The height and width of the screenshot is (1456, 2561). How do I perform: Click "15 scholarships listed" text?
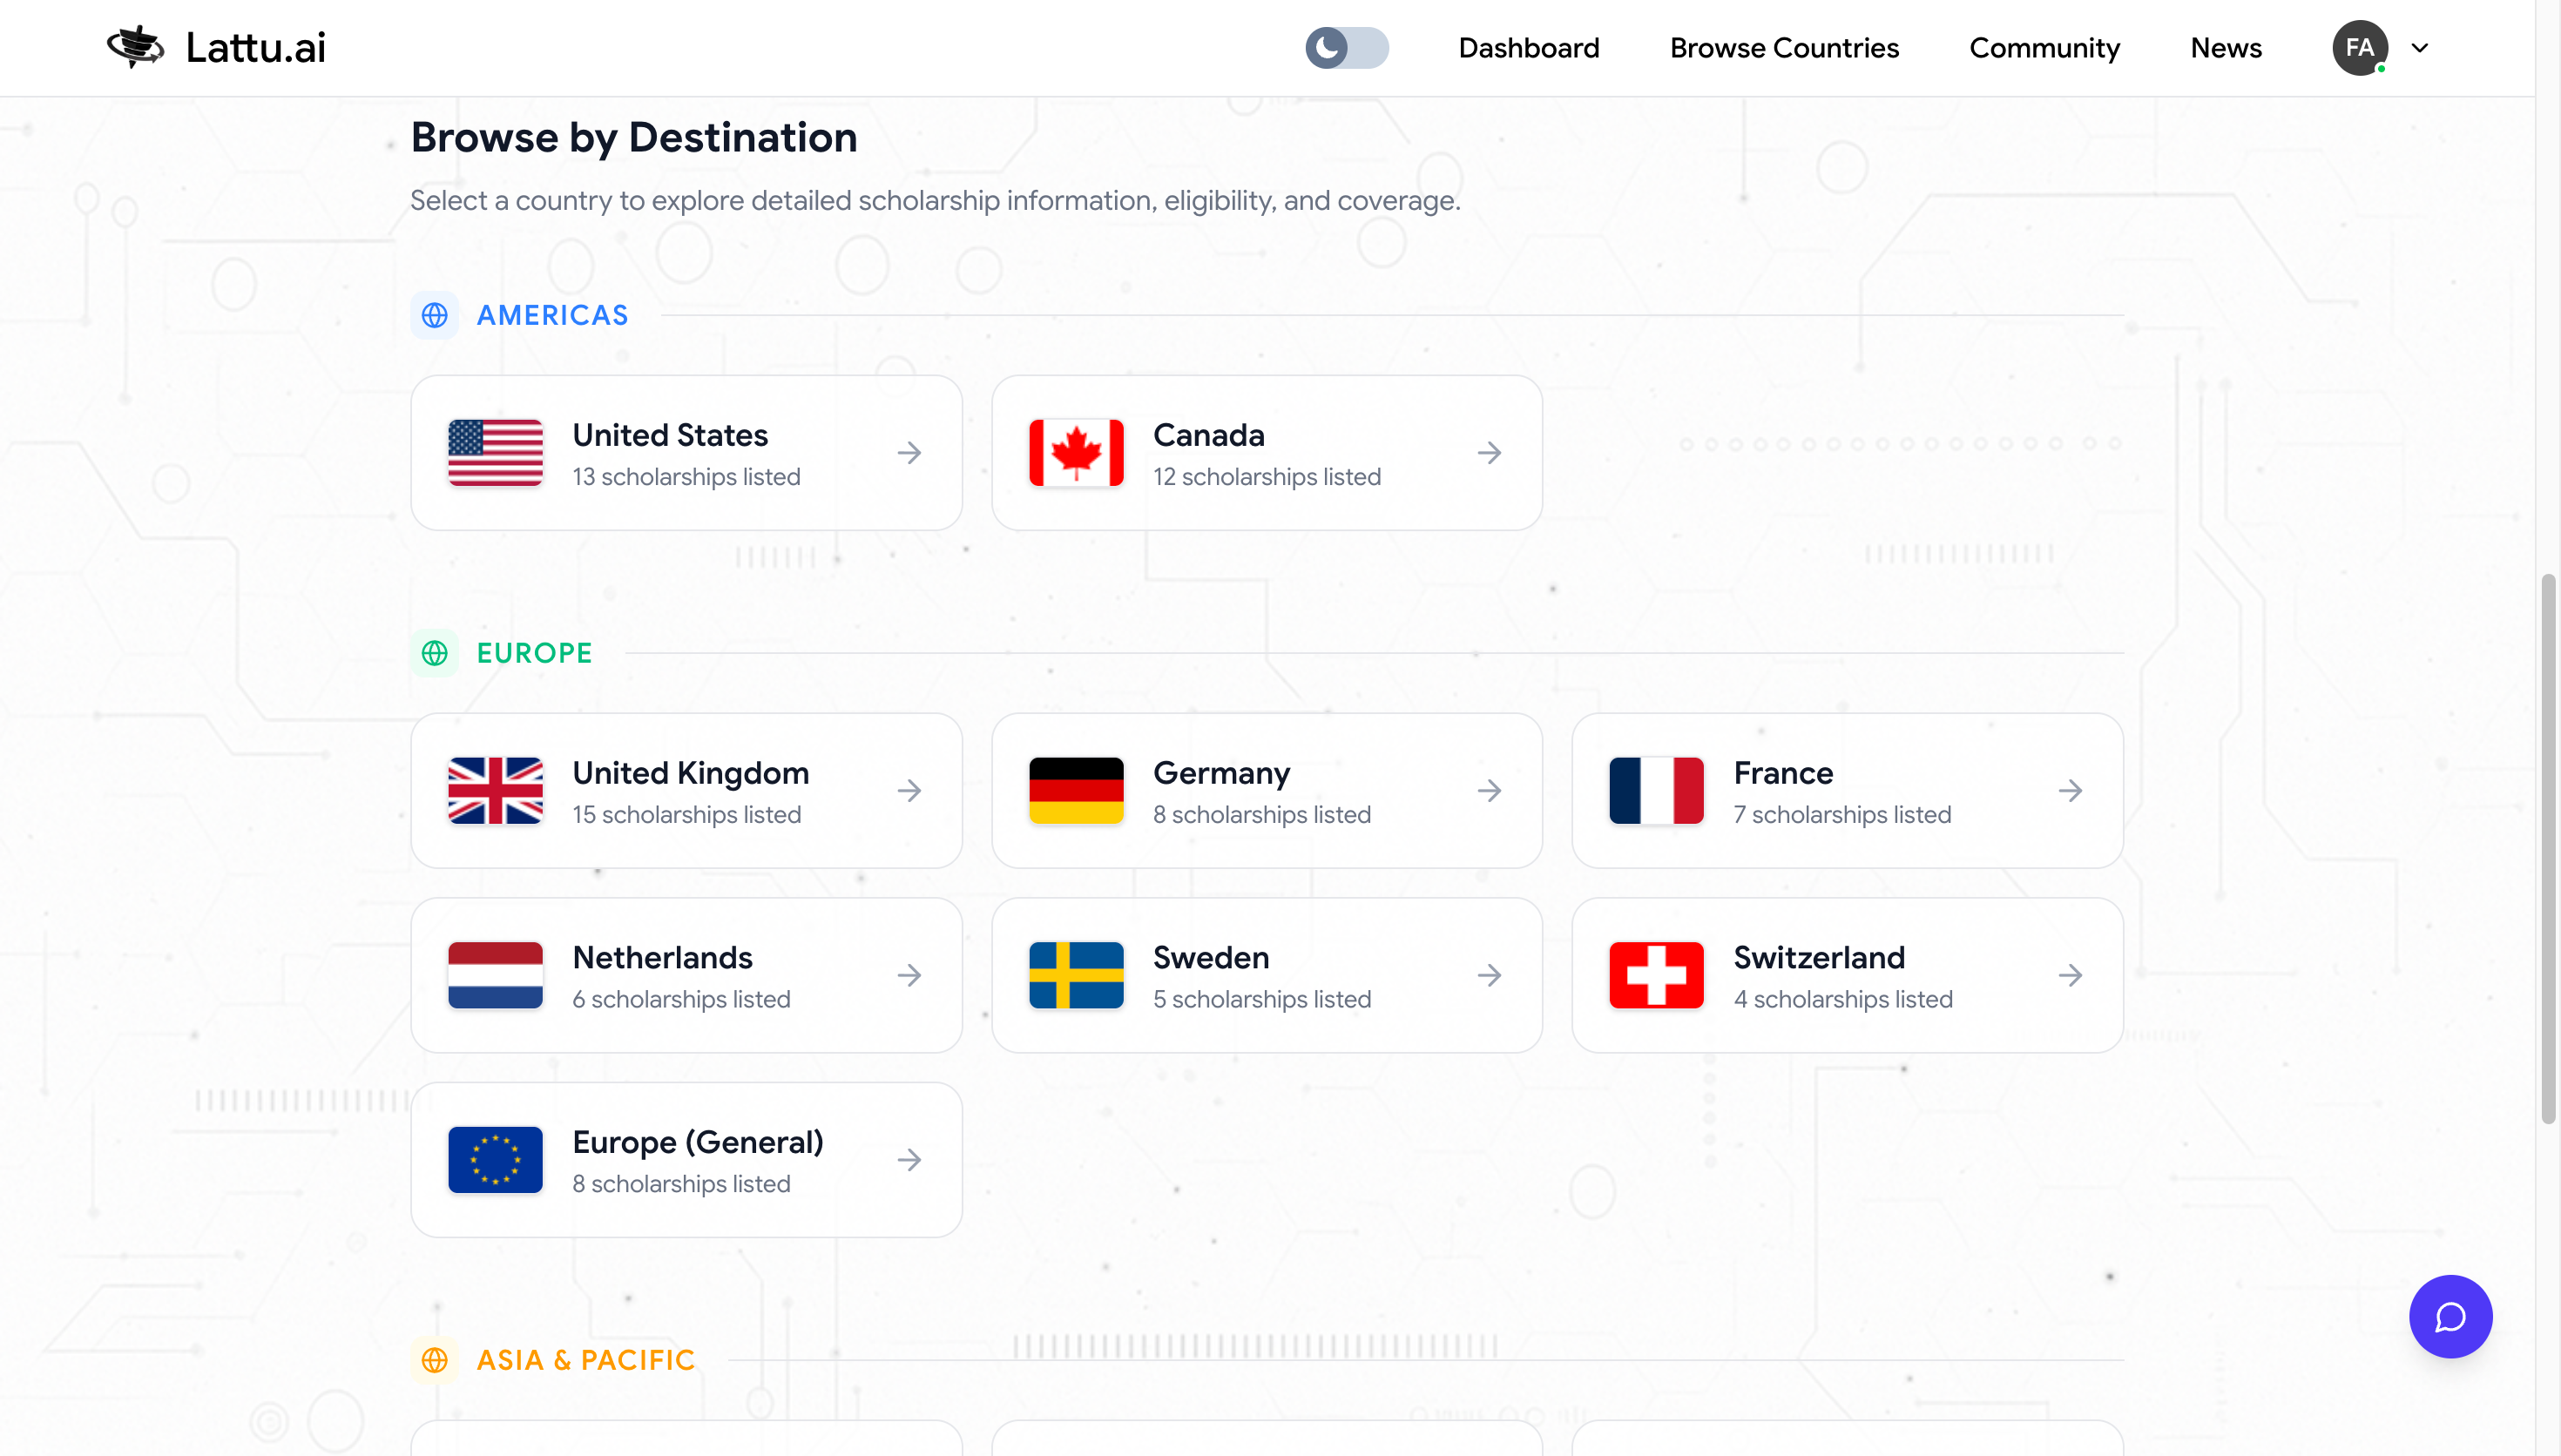(x=686, y=815)
